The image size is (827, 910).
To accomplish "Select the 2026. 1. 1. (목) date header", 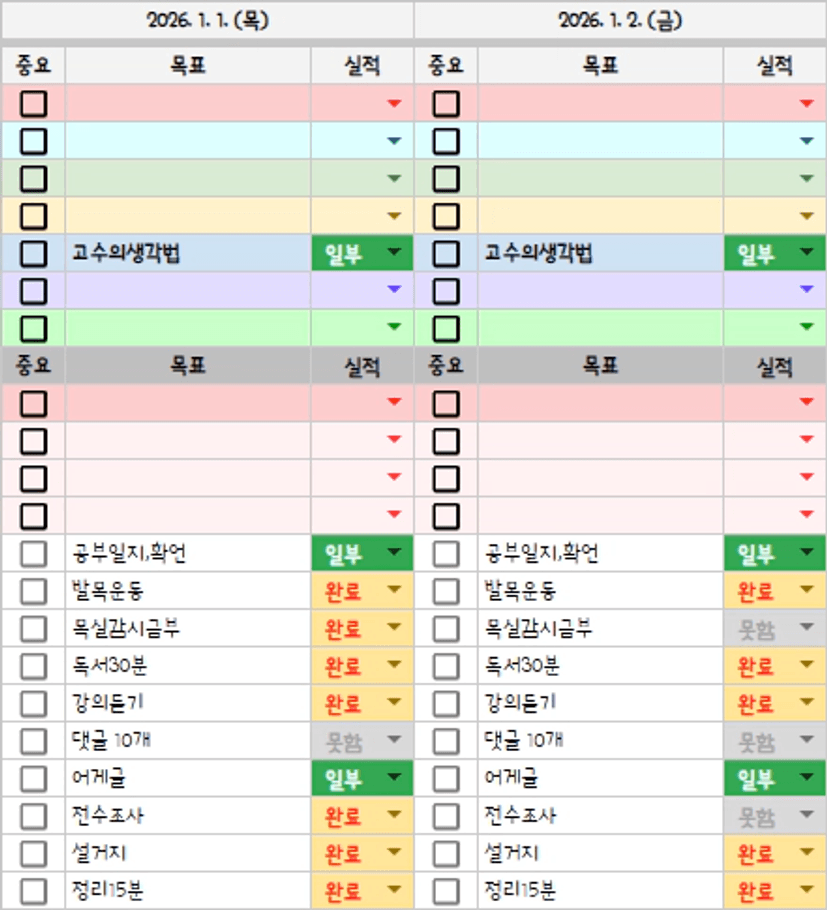I will [x=207, y=20].
